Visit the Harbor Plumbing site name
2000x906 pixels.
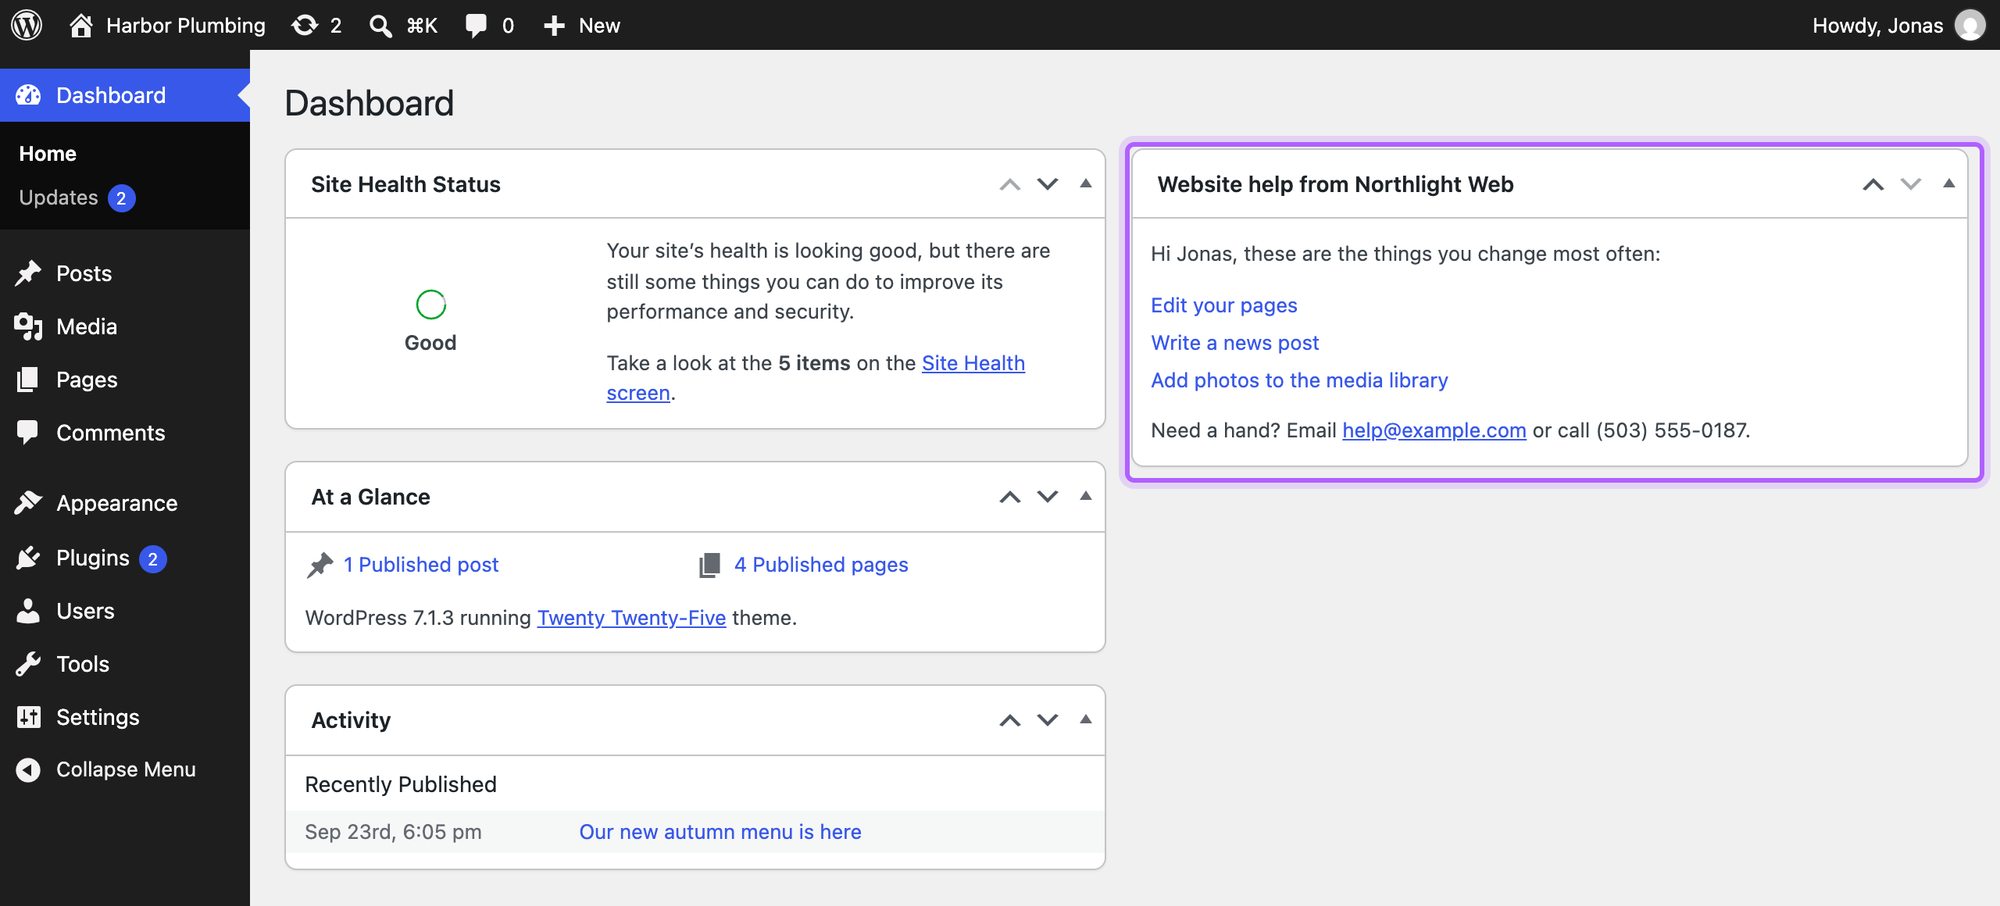168,25
